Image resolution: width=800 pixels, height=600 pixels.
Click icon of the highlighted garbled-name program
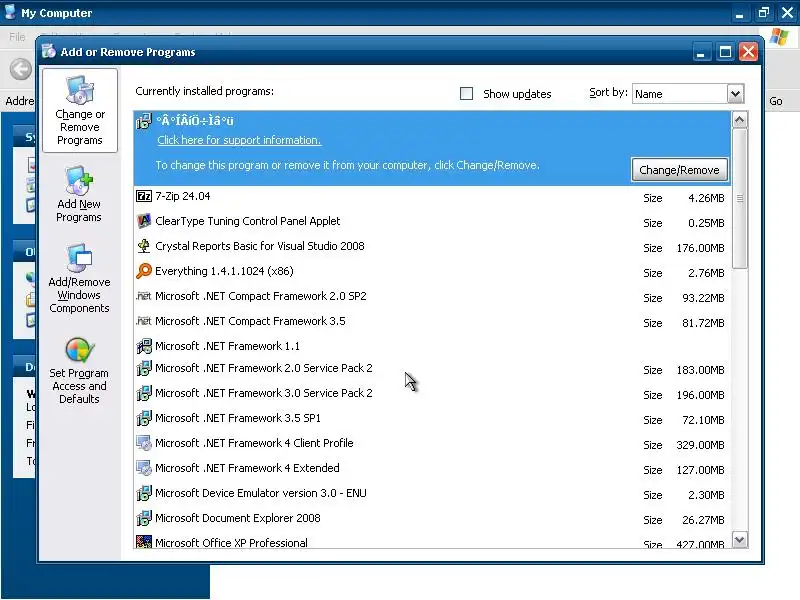click(x=144, y=121)
